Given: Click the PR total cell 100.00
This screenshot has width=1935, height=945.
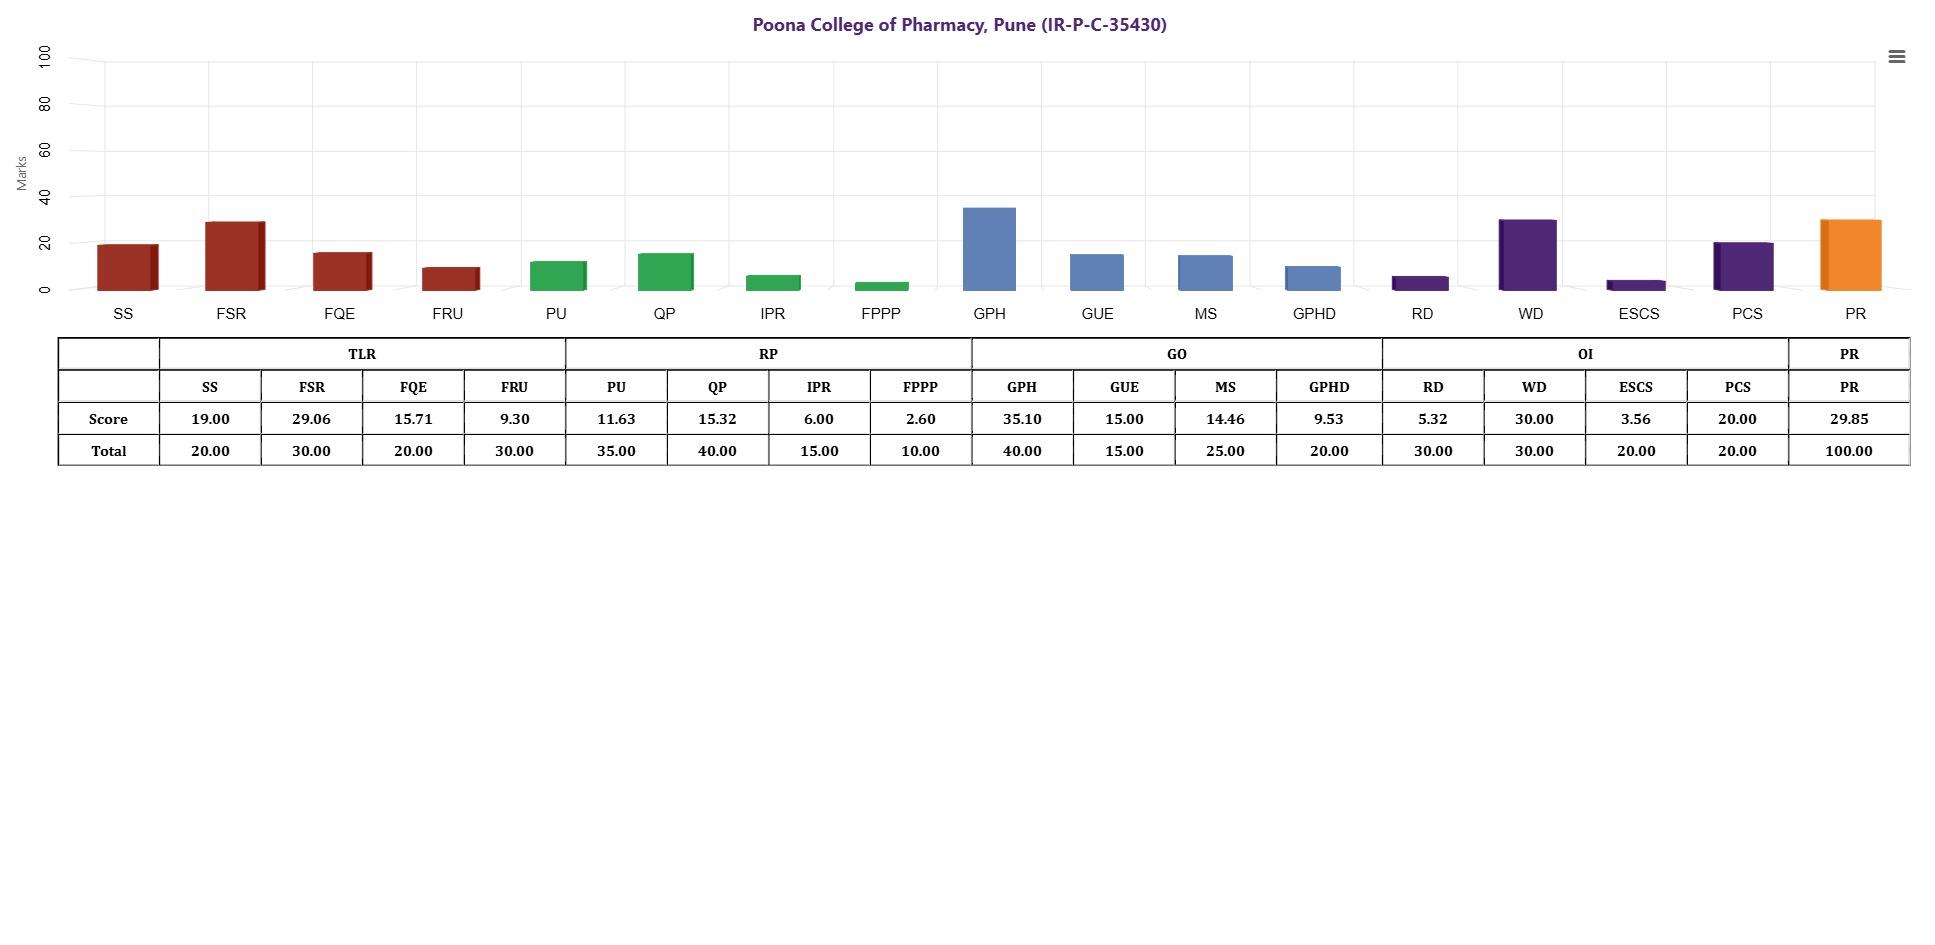Looking at the screenshot, I should [x=1849, y=451].
